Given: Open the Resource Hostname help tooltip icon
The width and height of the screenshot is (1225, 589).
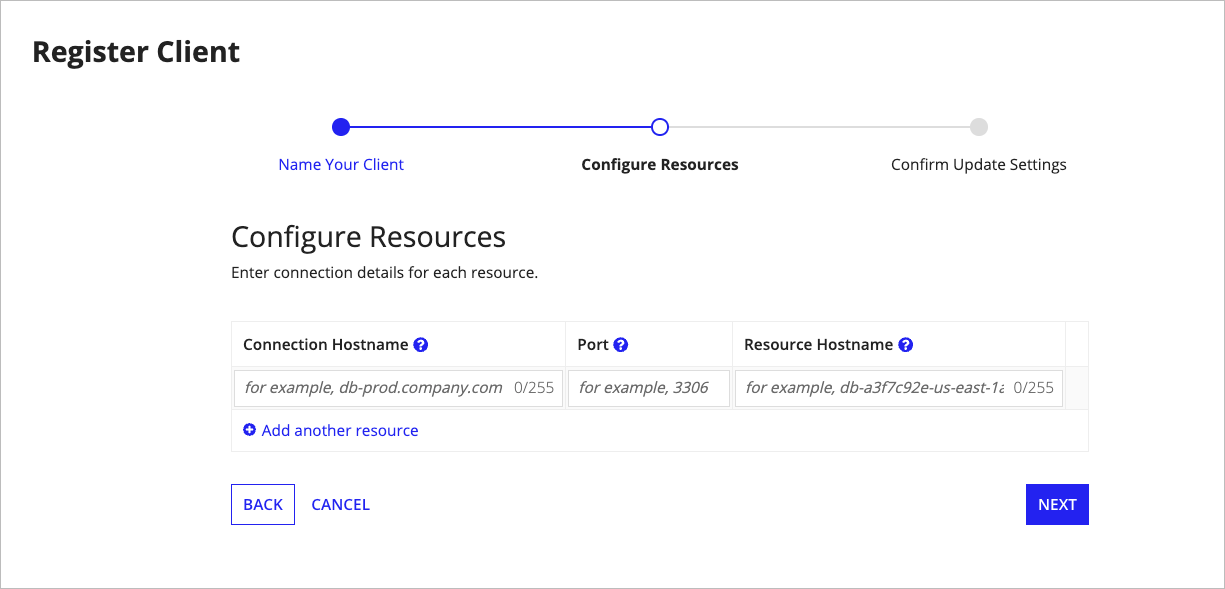Looking at the screenshot, I should 906,345.
